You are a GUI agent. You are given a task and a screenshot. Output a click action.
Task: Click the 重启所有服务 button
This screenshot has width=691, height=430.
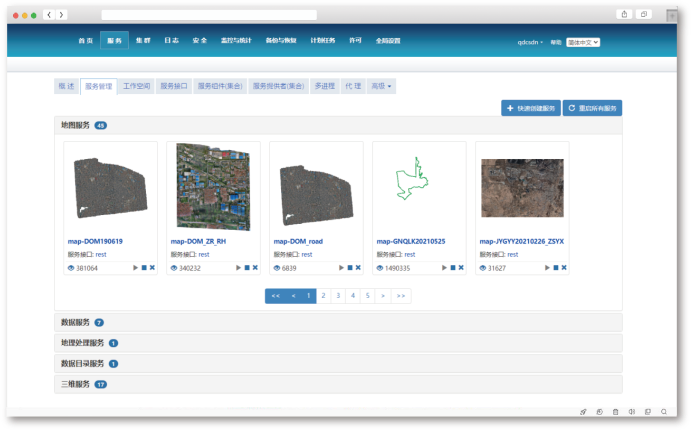tap(593, 107)
